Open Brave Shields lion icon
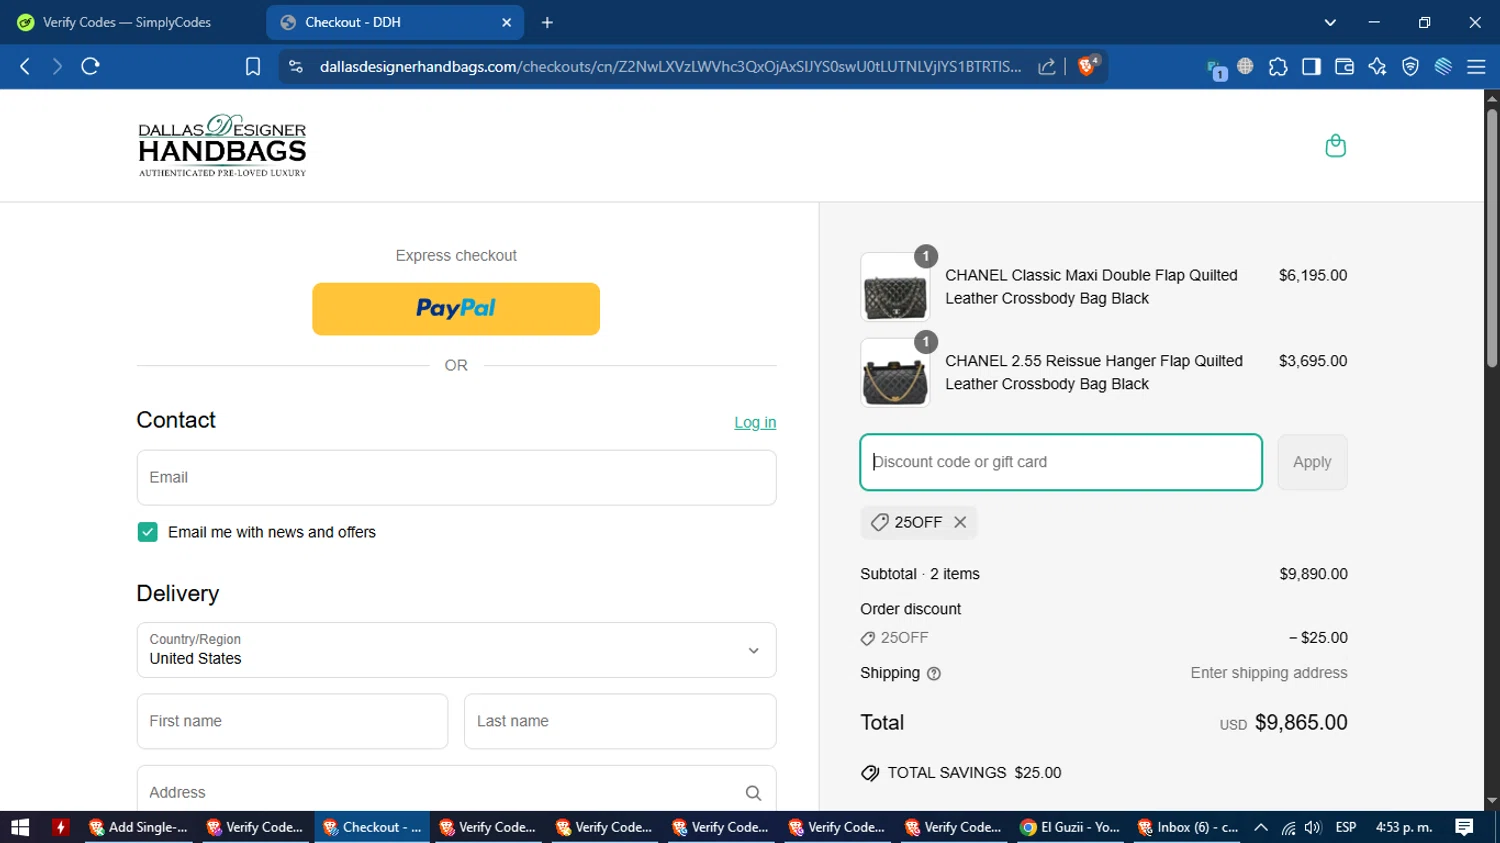Screen dimensions: 1500x843 [1087, 66]
